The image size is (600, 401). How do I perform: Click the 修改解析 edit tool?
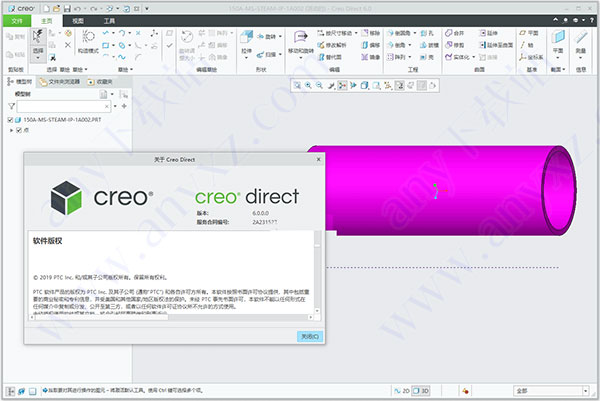[332, 45]
